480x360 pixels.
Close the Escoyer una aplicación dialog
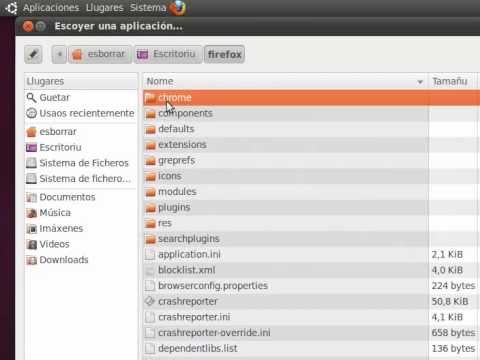28,26
